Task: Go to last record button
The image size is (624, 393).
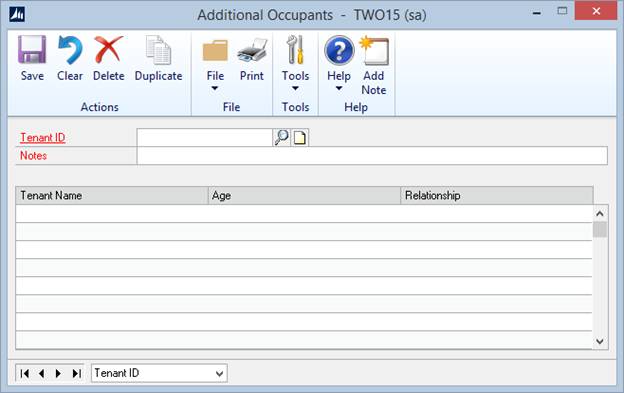Action: pos(76,374)
